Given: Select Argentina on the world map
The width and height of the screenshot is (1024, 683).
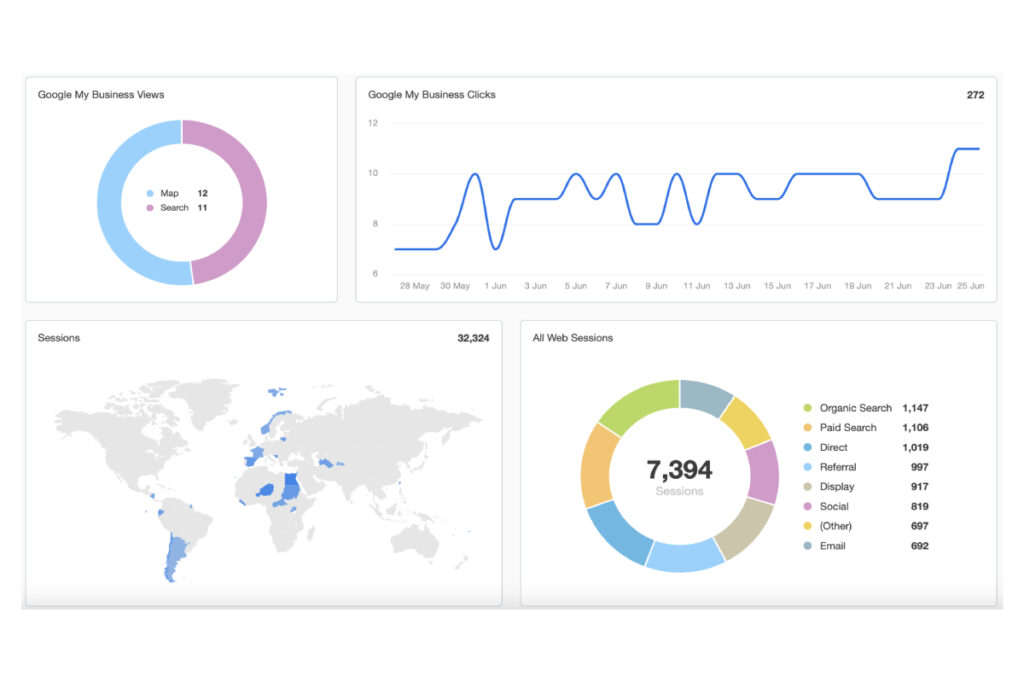Looking at the screenshot, I should pos(176,558).
